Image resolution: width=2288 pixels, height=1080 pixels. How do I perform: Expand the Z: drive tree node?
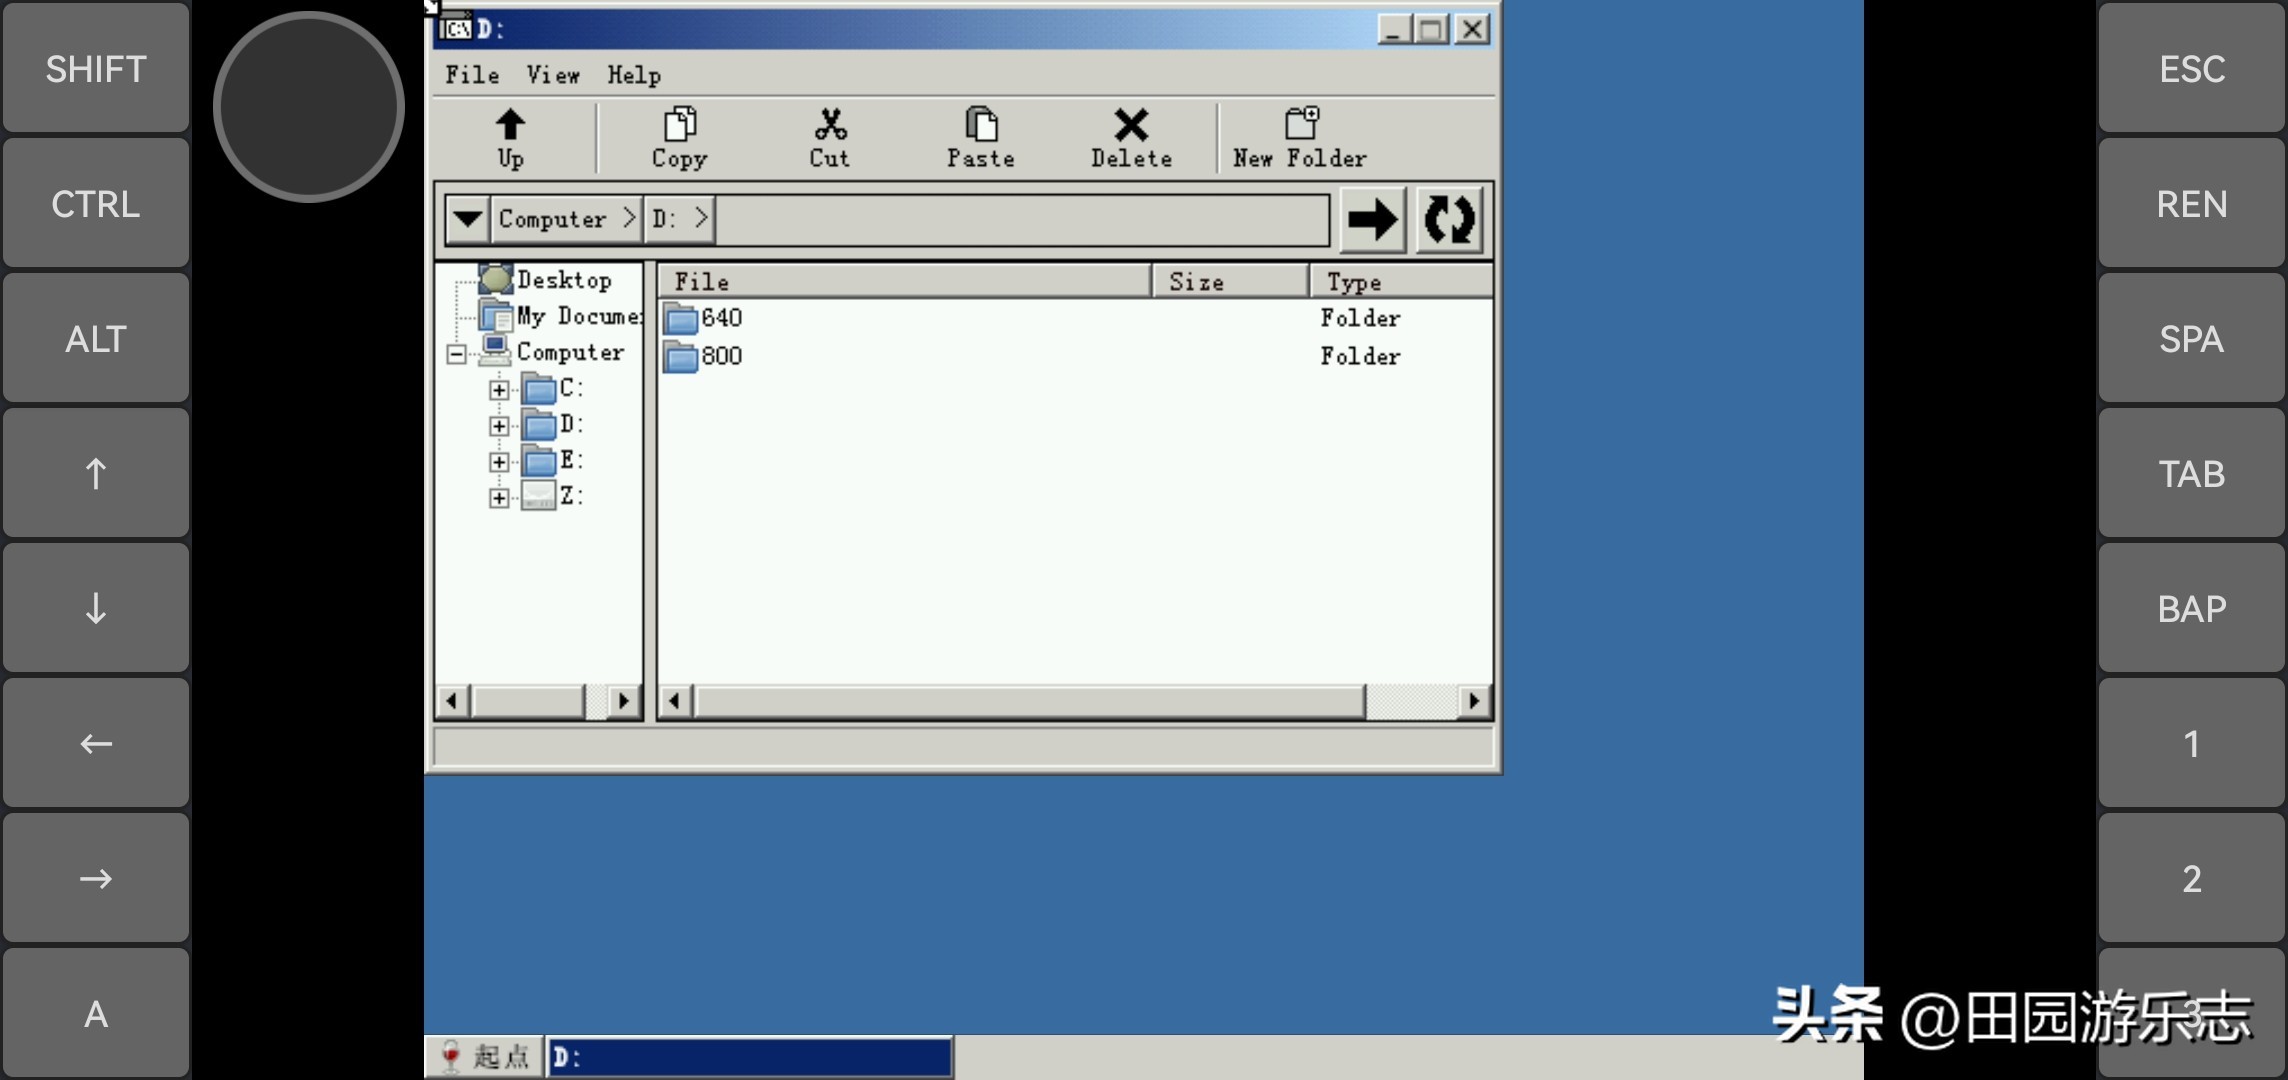499,498
